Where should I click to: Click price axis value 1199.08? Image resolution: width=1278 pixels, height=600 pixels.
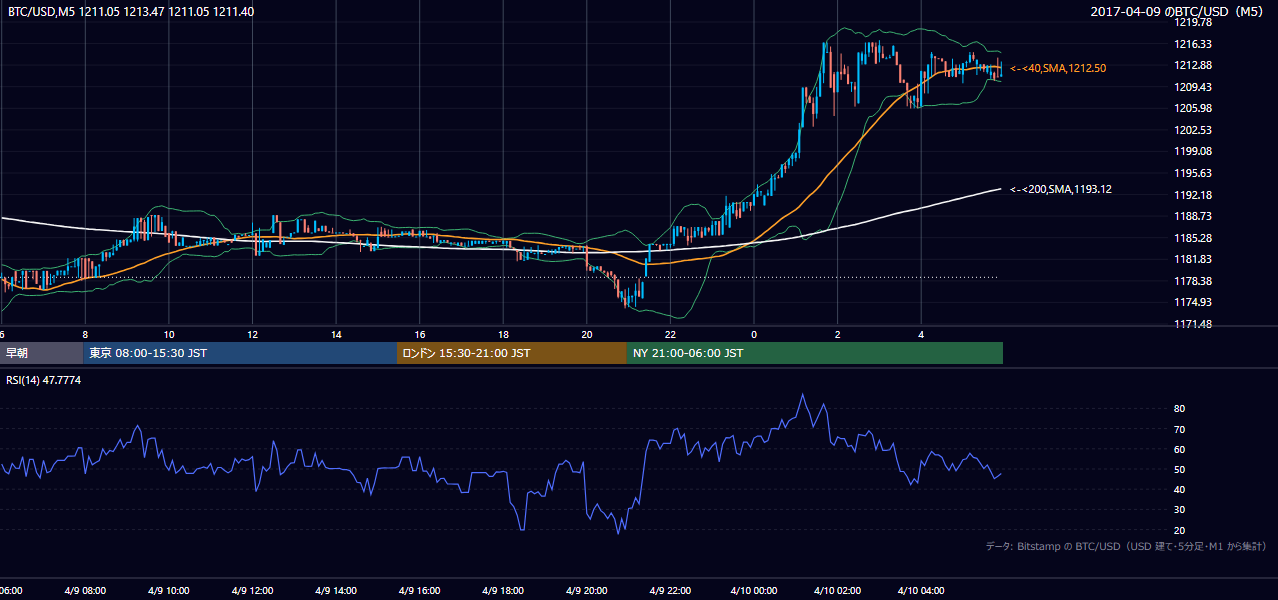[x=1193, y=151]
